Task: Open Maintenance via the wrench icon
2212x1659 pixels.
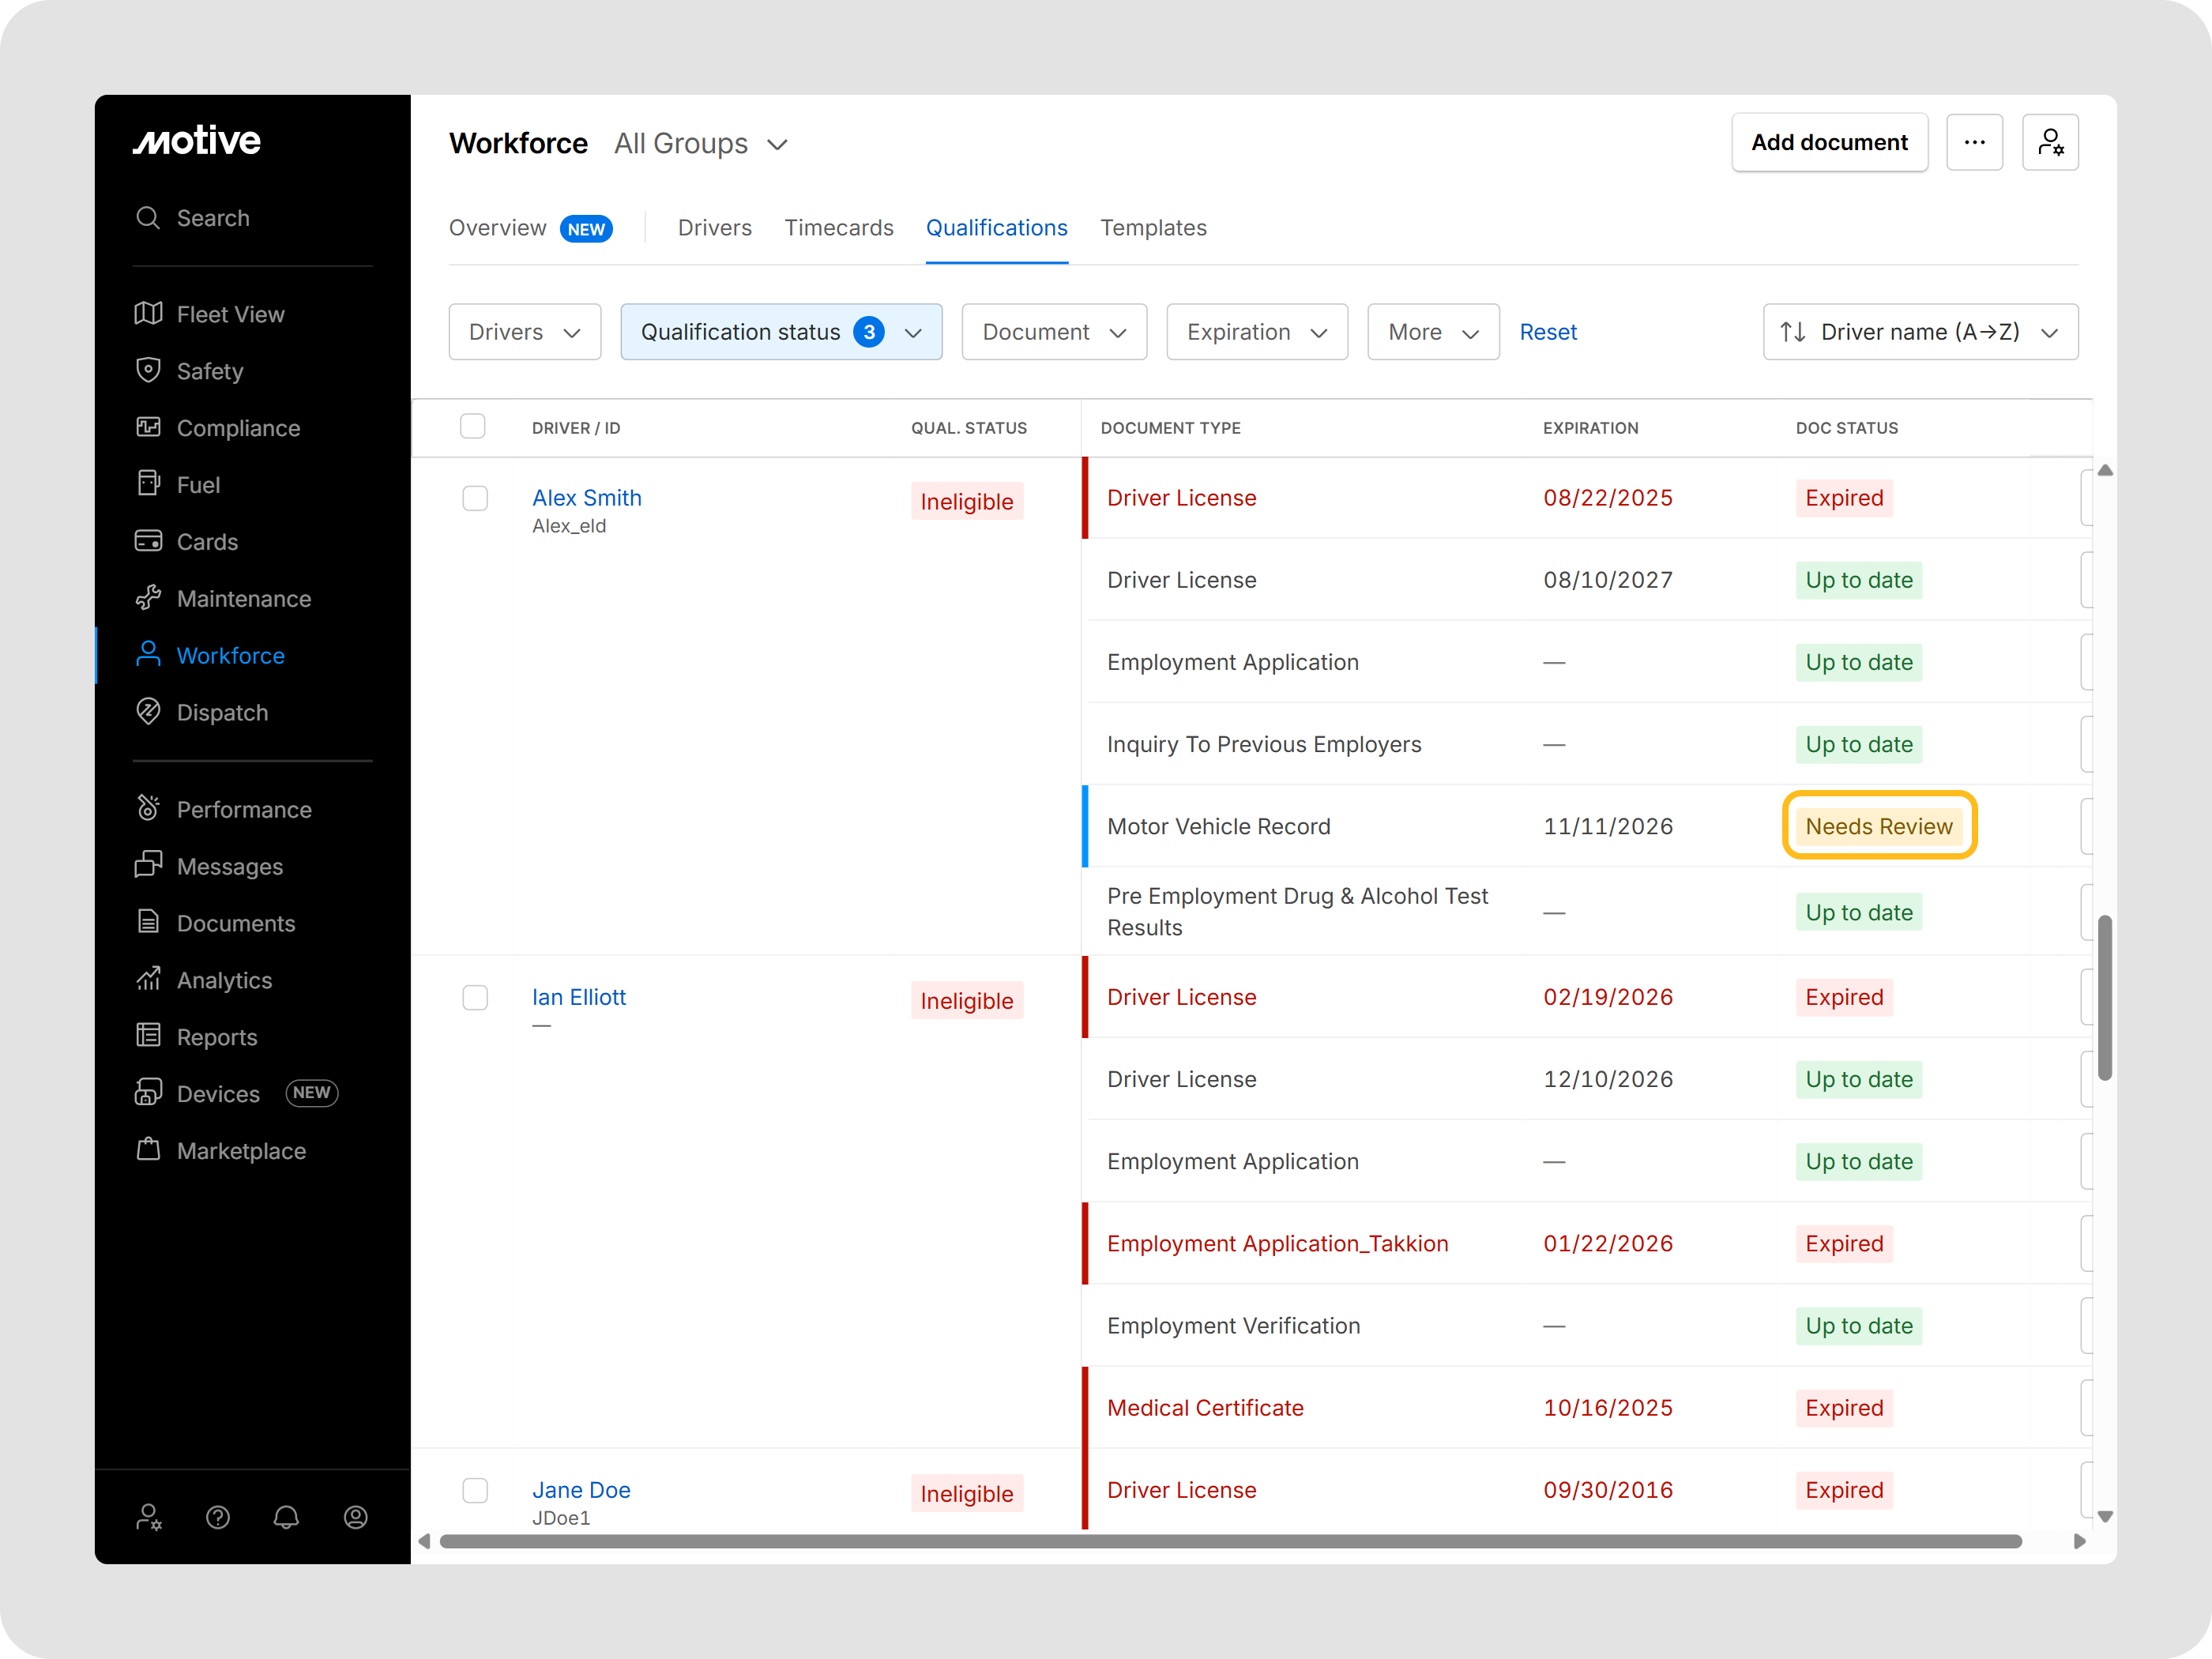Action: pyautogui.click(x=148, y=598)
